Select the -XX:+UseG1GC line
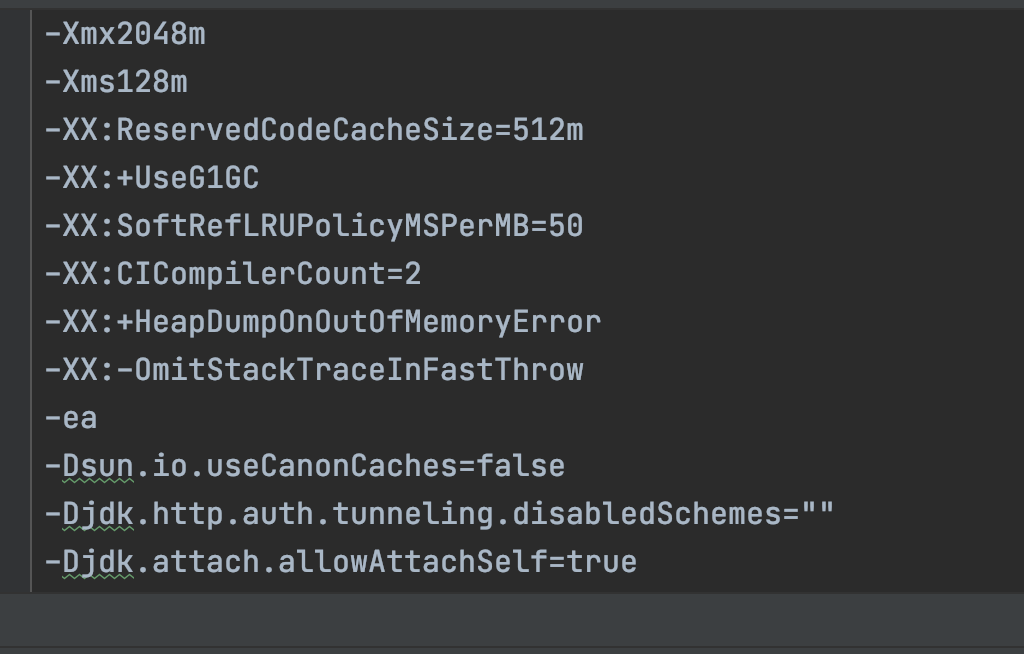 (x=152, y=178)
